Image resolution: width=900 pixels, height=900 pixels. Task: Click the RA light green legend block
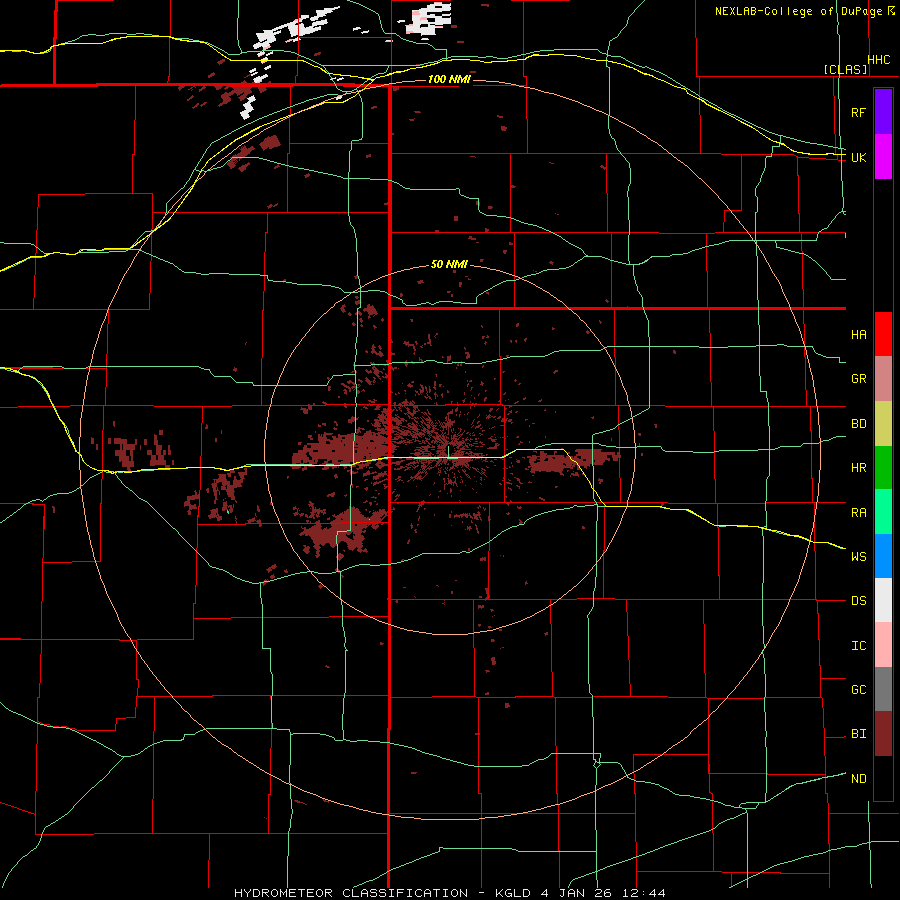tap(883, 512)
